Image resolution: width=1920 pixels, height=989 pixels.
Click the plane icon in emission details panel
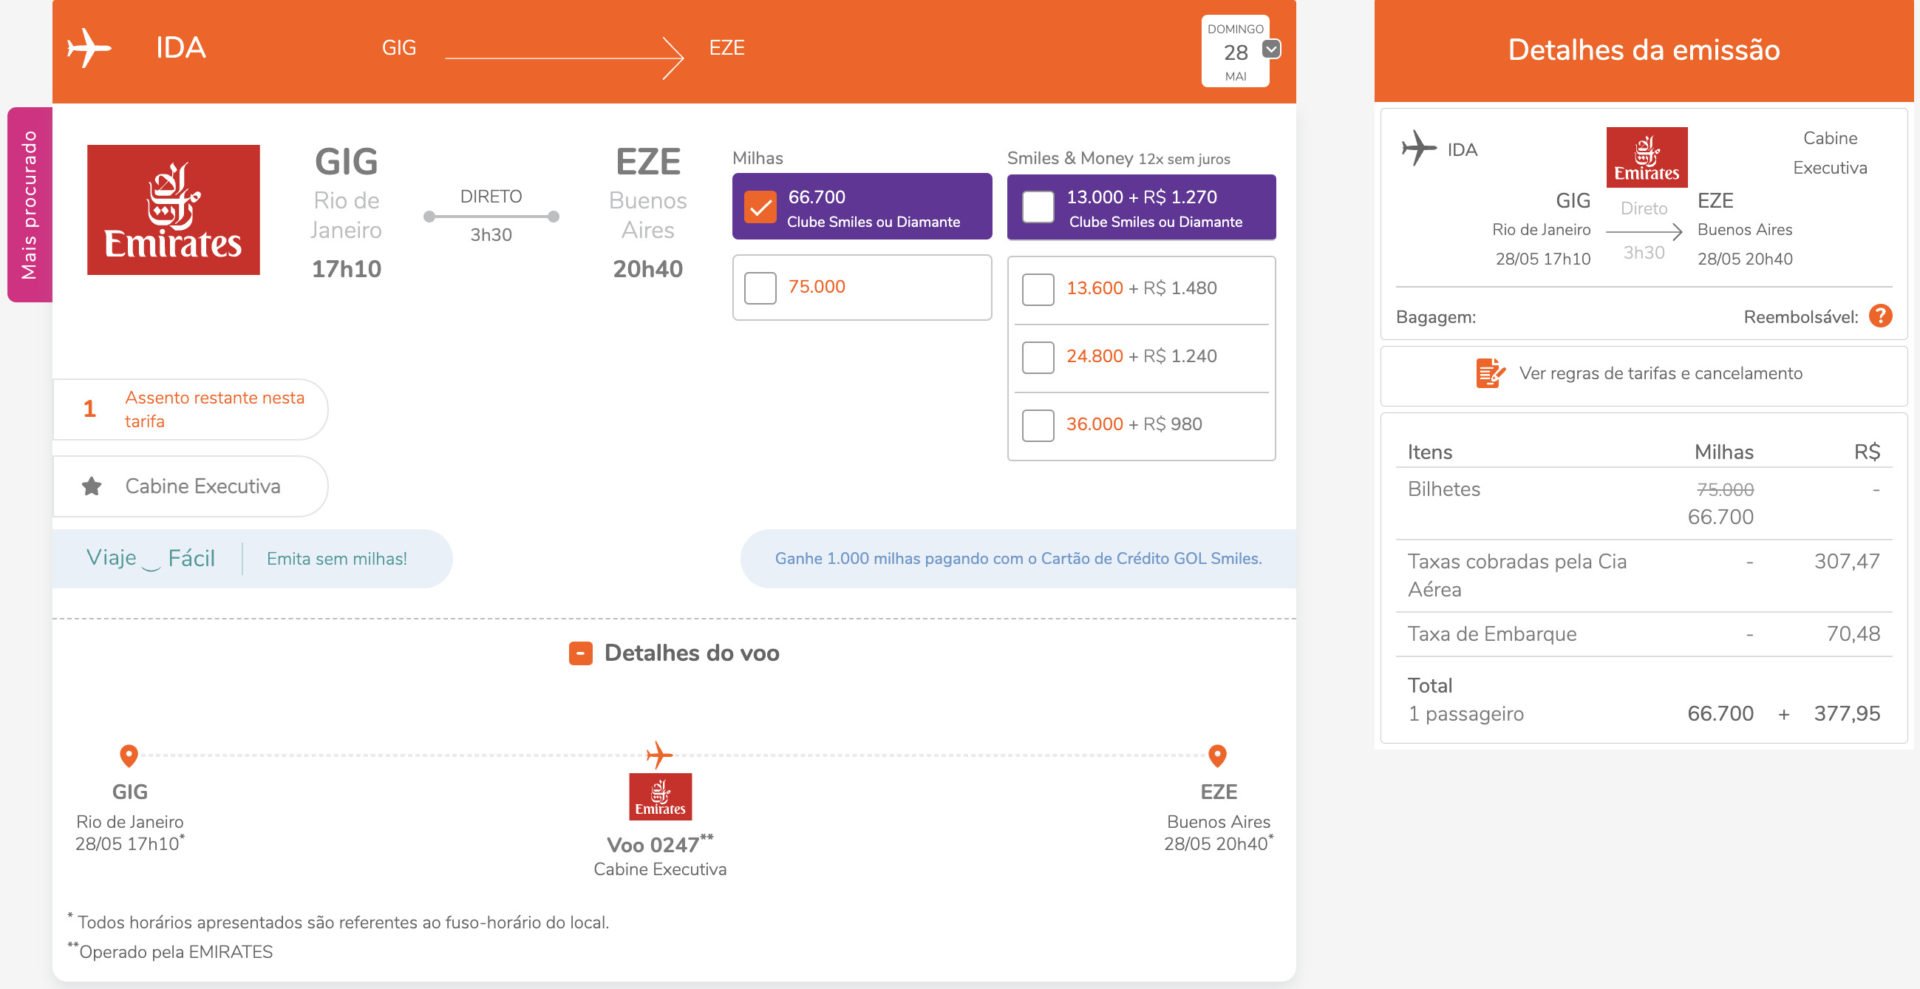click(1418, 148)
